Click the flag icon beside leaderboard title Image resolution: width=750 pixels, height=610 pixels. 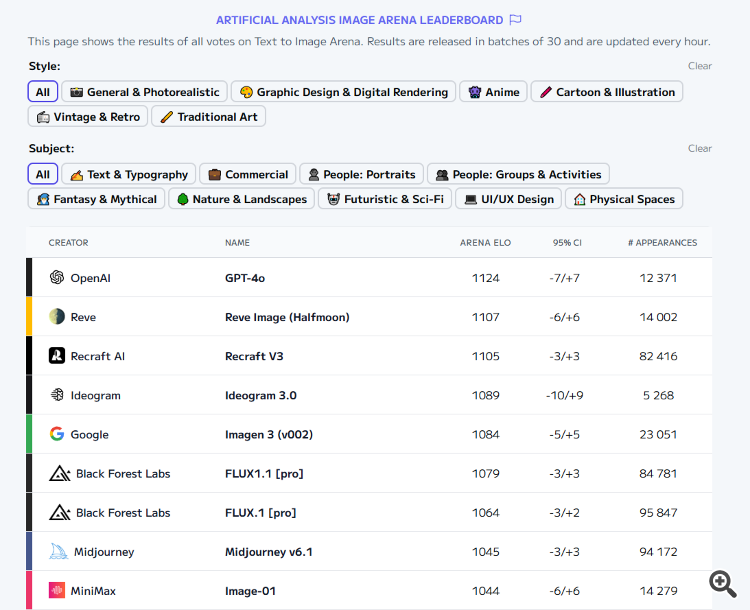tap(515, 20)
